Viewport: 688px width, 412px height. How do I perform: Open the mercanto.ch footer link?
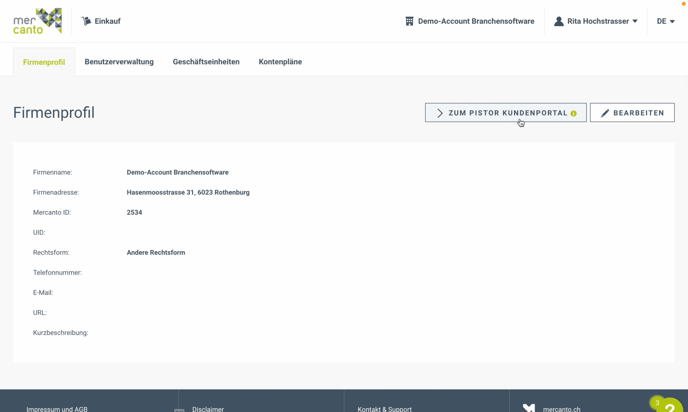click(x=561, y=409)
